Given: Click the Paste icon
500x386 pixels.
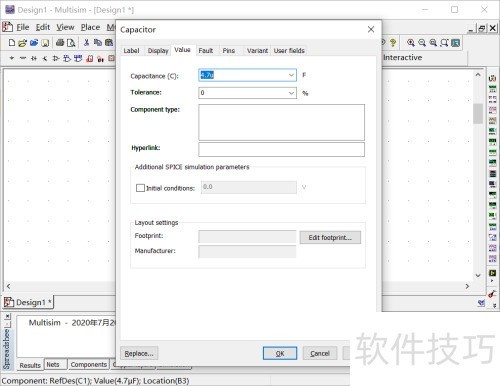Looking at the screenshot, I should coord(109,42).
